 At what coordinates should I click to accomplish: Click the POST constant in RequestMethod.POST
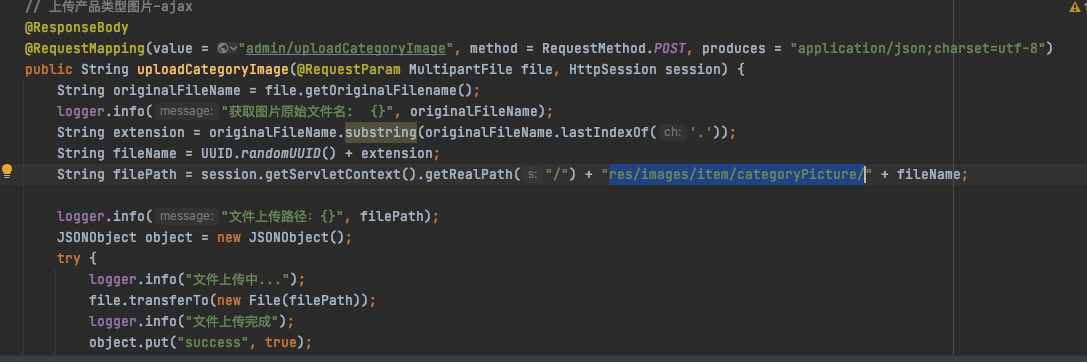click(x=670, y=49)
